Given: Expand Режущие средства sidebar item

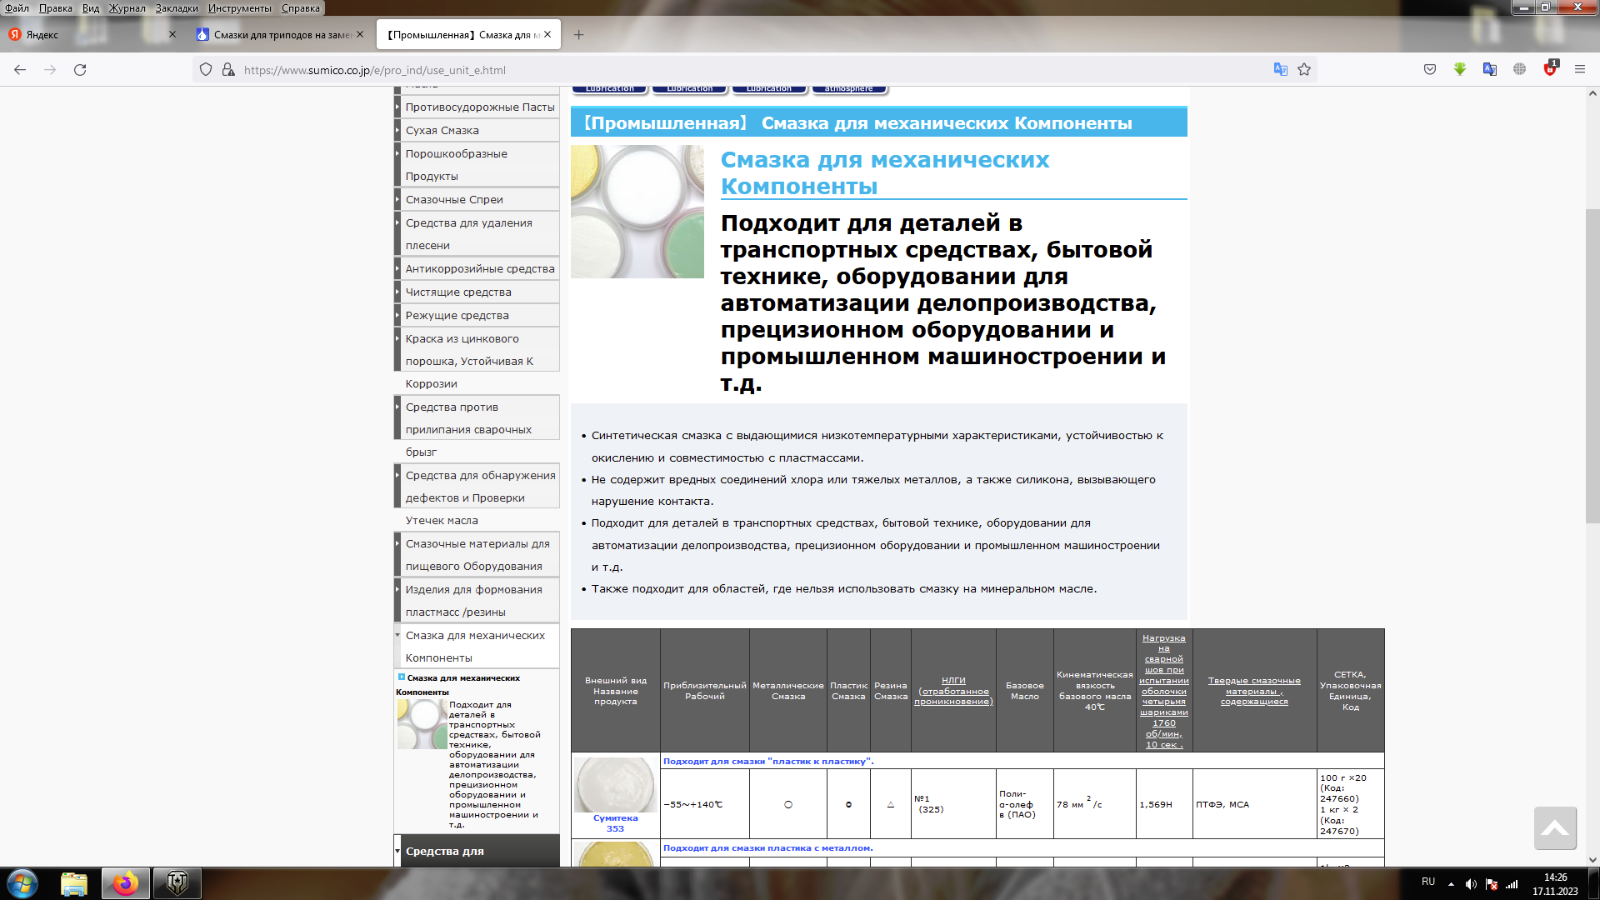Looking at the screenshot, I should (477, 315).
